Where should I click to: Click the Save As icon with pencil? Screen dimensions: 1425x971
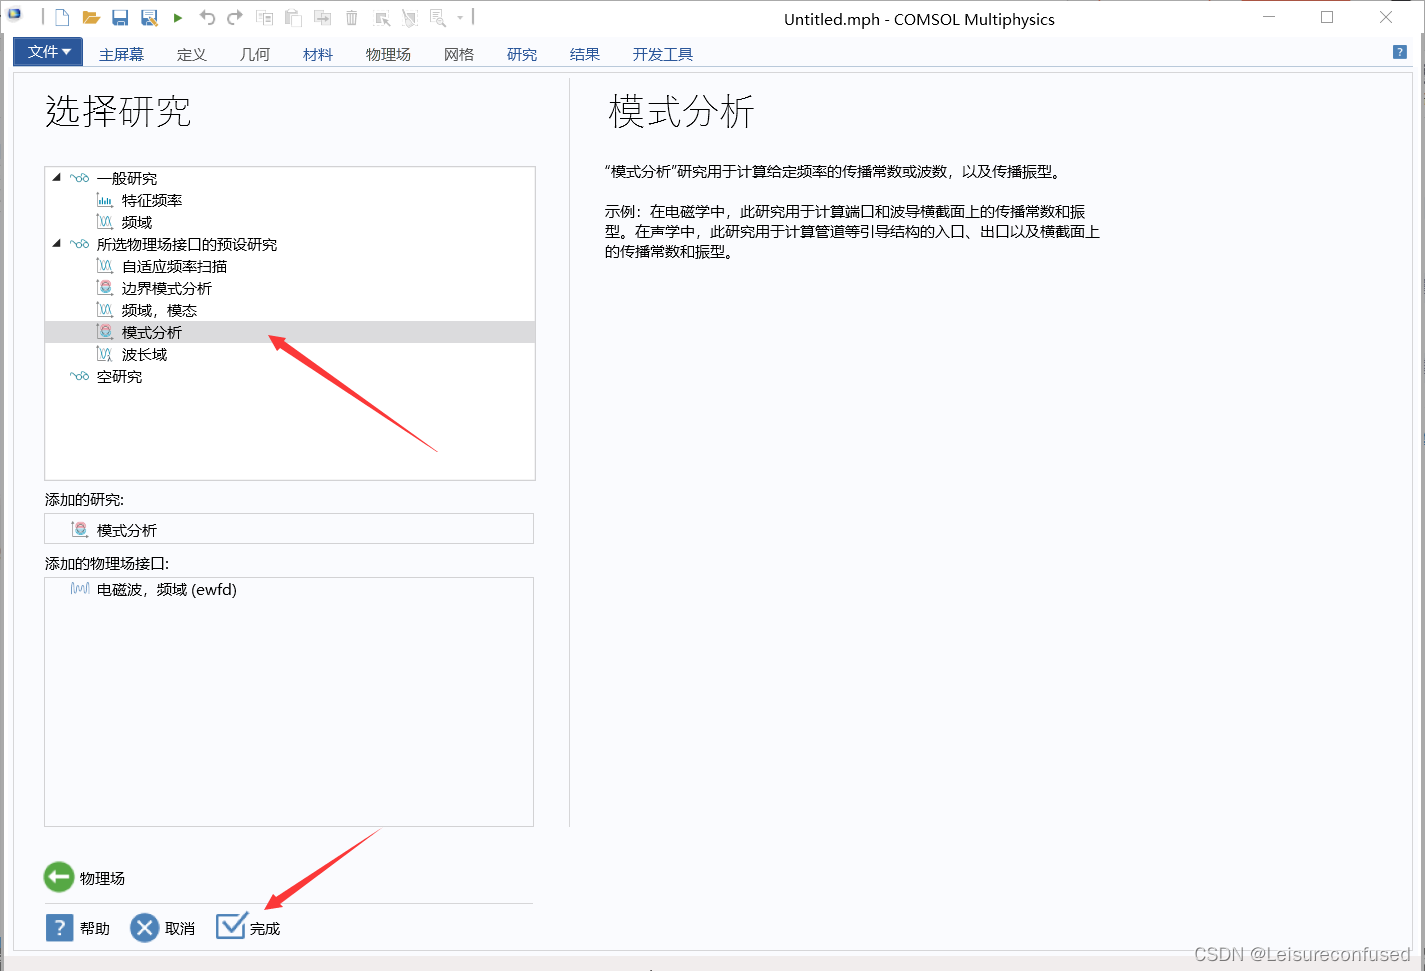click(x=149, y=17)
